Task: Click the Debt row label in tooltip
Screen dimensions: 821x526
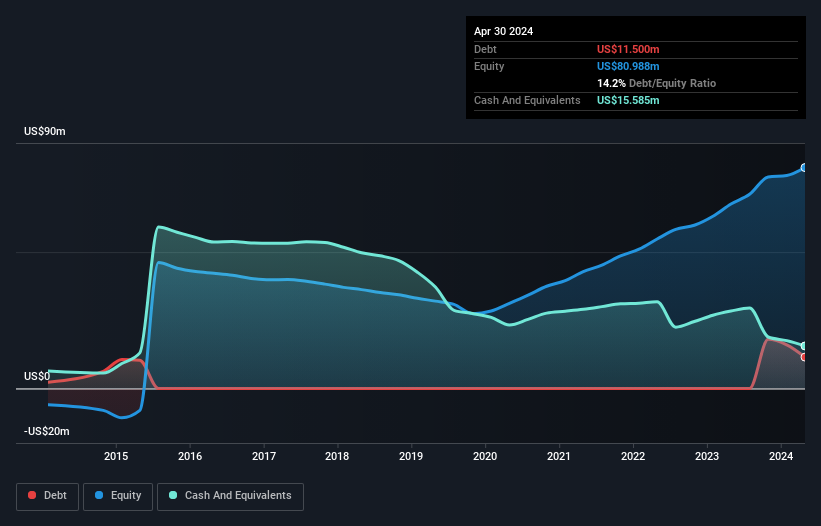Action: [x=485, y=49]
